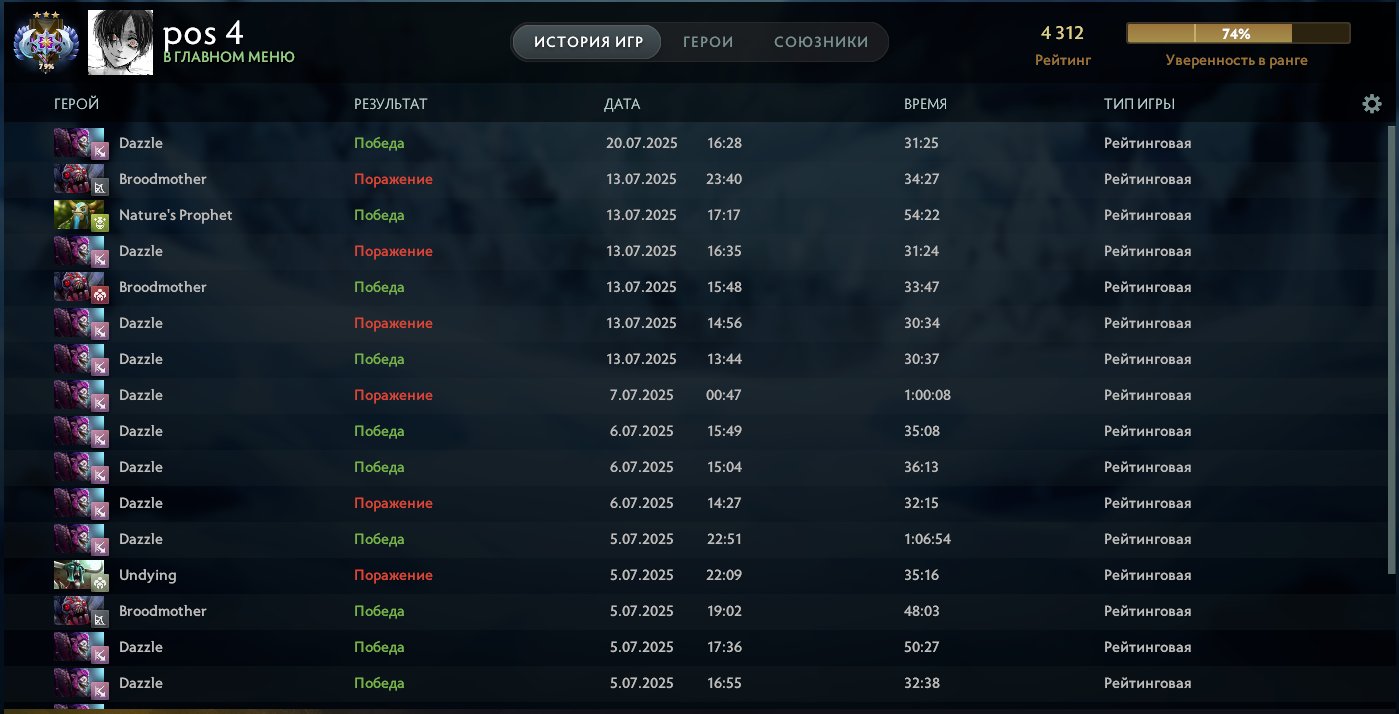Switch to the История игр tab
The height and width of the screenshot is (714, 1399).
(587, 43)
